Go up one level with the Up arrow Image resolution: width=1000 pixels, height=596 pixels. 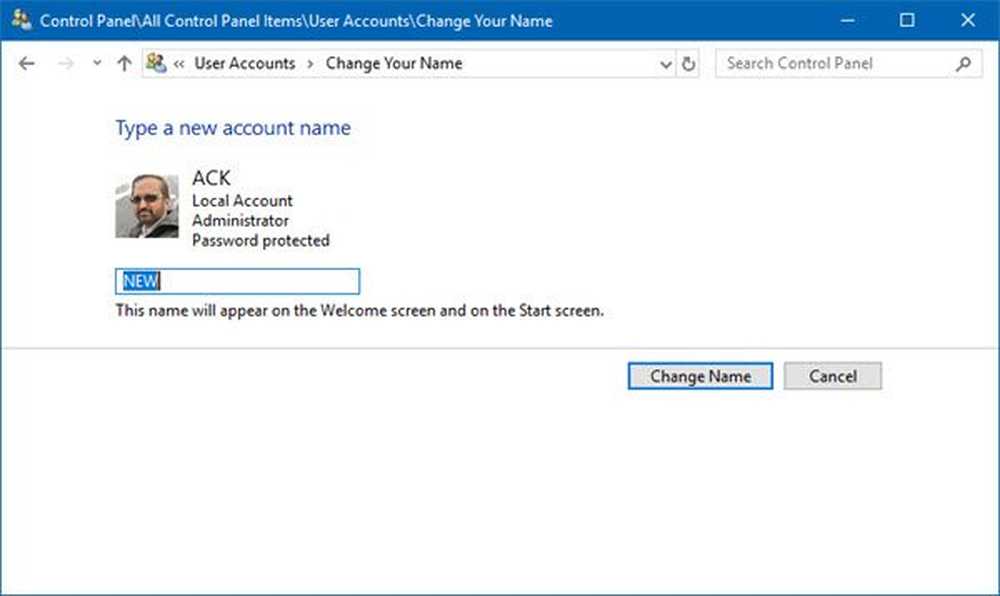tap(124, 64)
